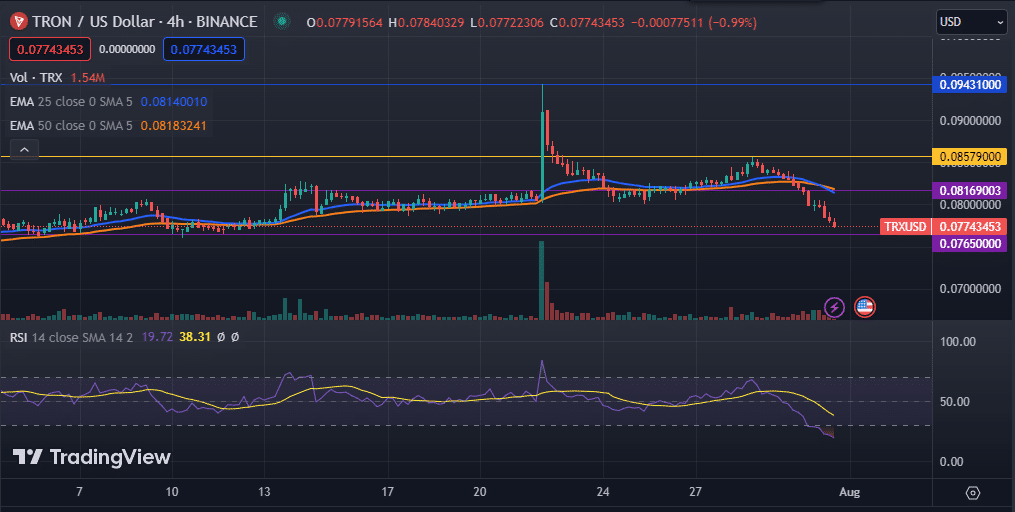Click the EMA 25 value 0.08140010

(173, 102)
